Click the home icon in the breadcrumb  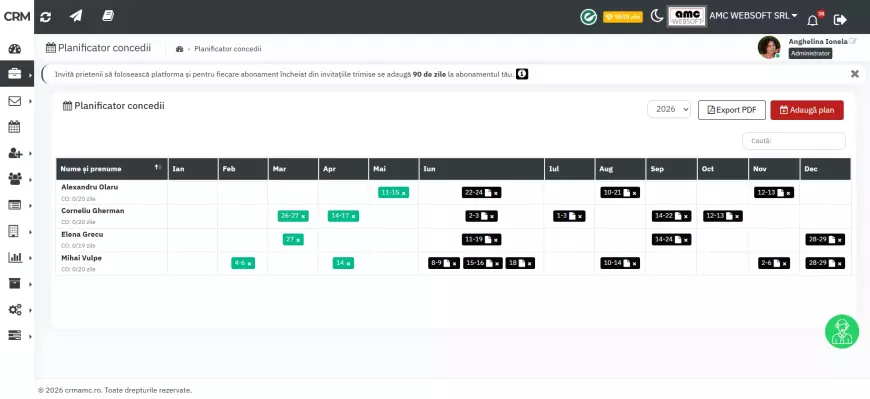point(179,49)
